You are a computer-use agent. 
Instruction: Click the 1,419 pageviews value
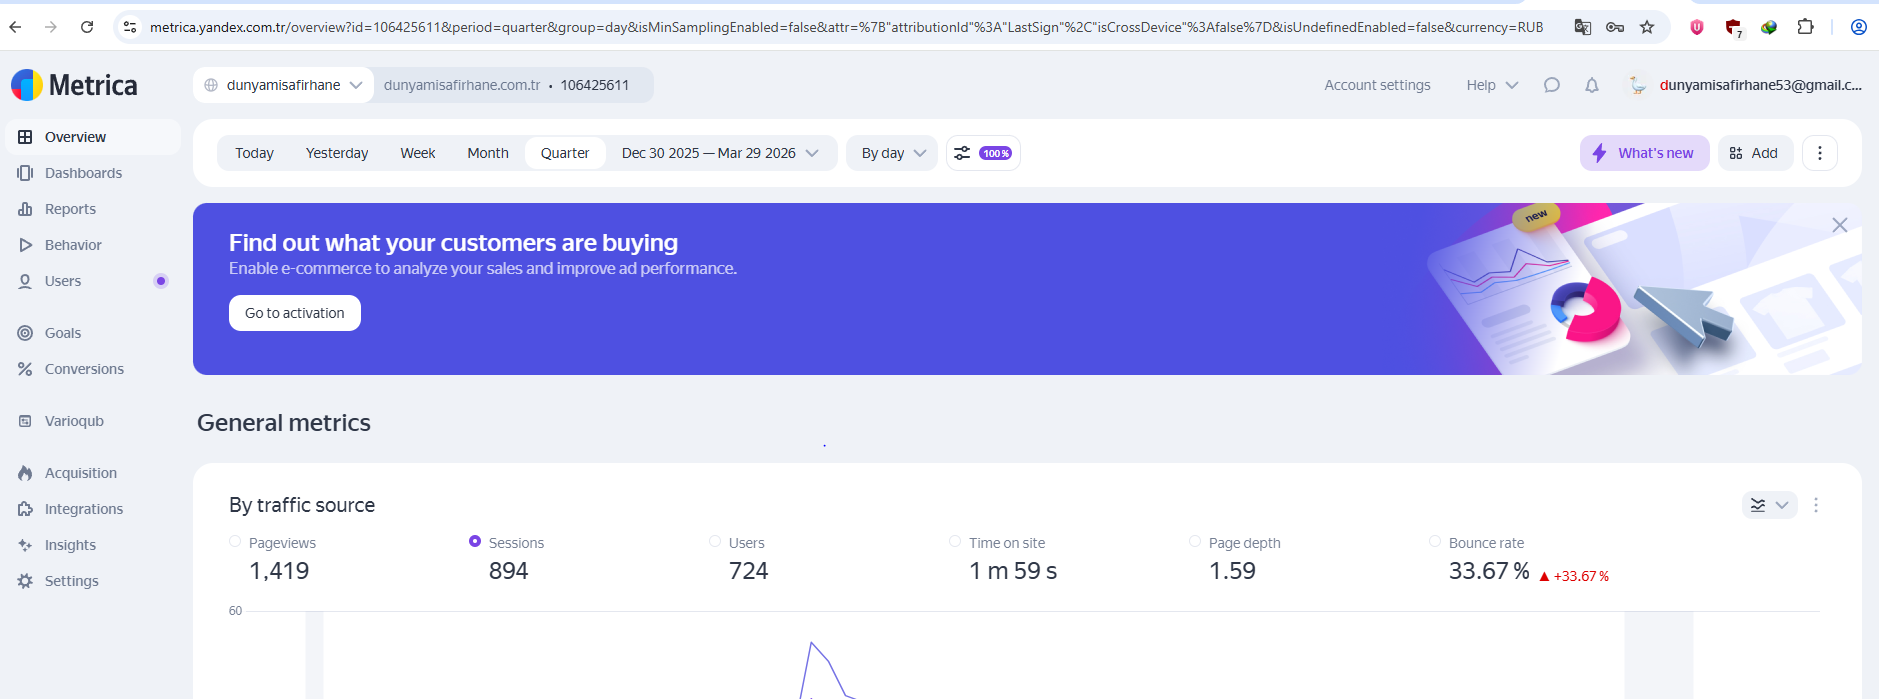279,571
